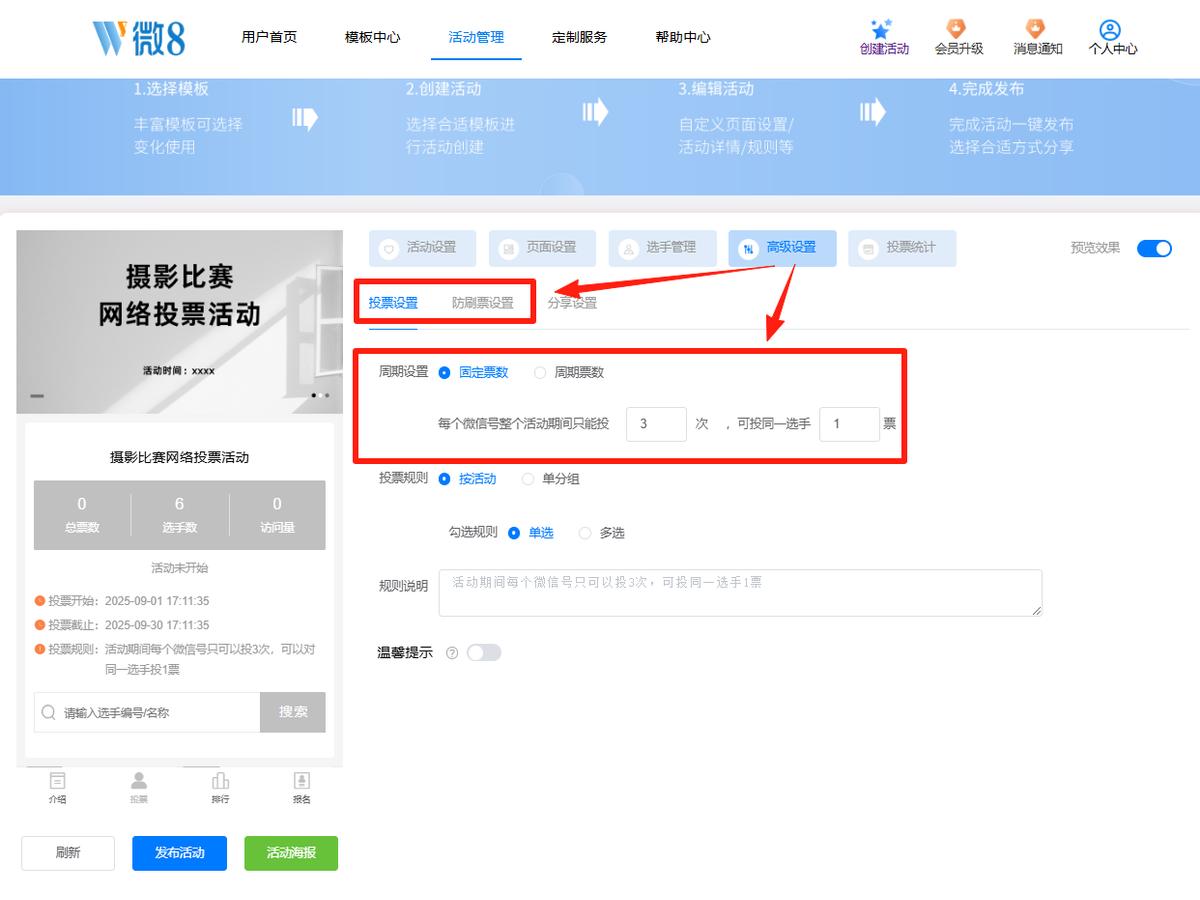
Task: Click the 报名 icon in preview
Action: tap(302, 781)
